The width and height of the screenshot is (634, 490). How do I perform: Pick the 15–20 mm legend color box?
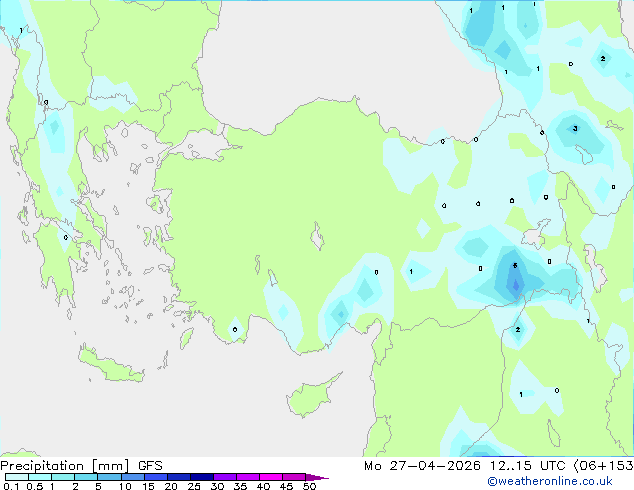point(155,477)
